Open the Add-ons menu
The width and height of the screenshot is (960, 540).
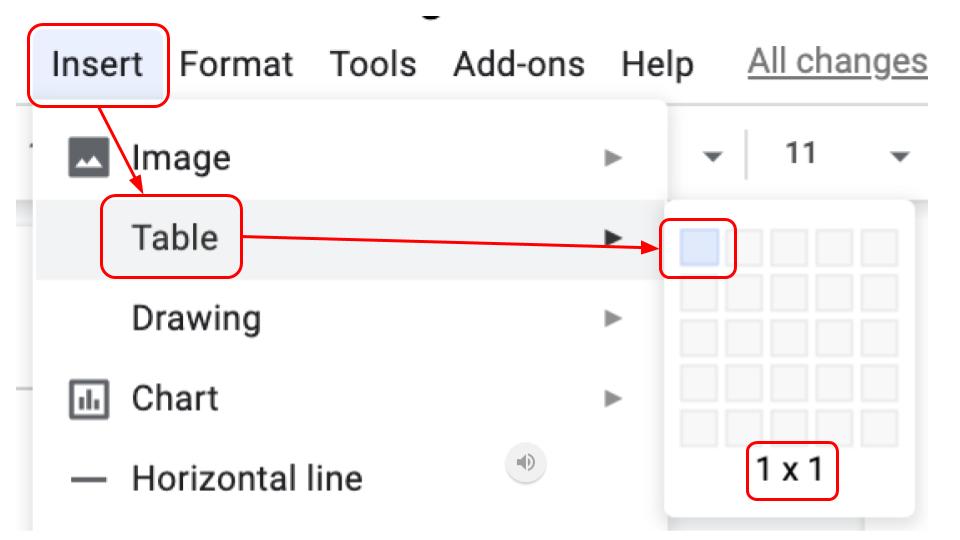[x=519, y=64]
